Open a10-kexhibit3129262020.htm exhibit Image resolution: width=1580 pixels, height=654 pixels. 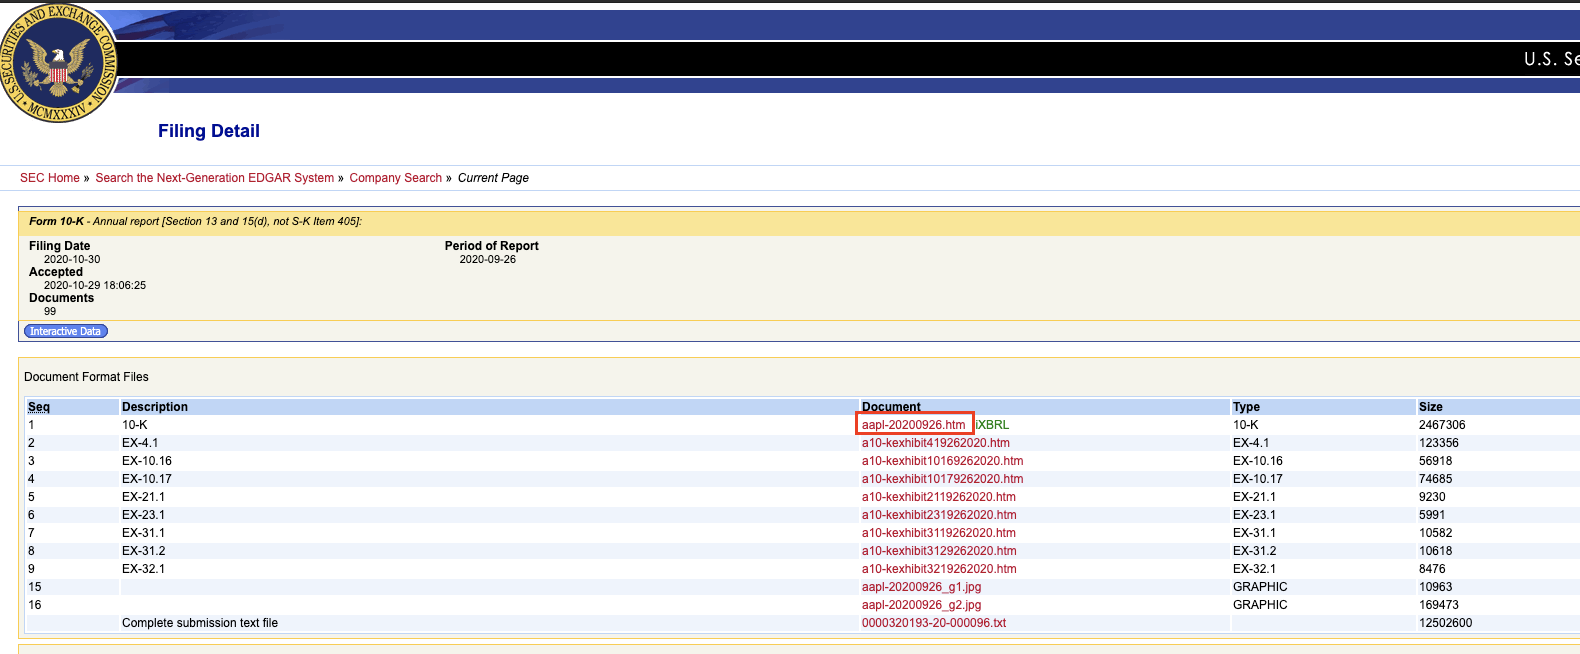click(939, 551)
